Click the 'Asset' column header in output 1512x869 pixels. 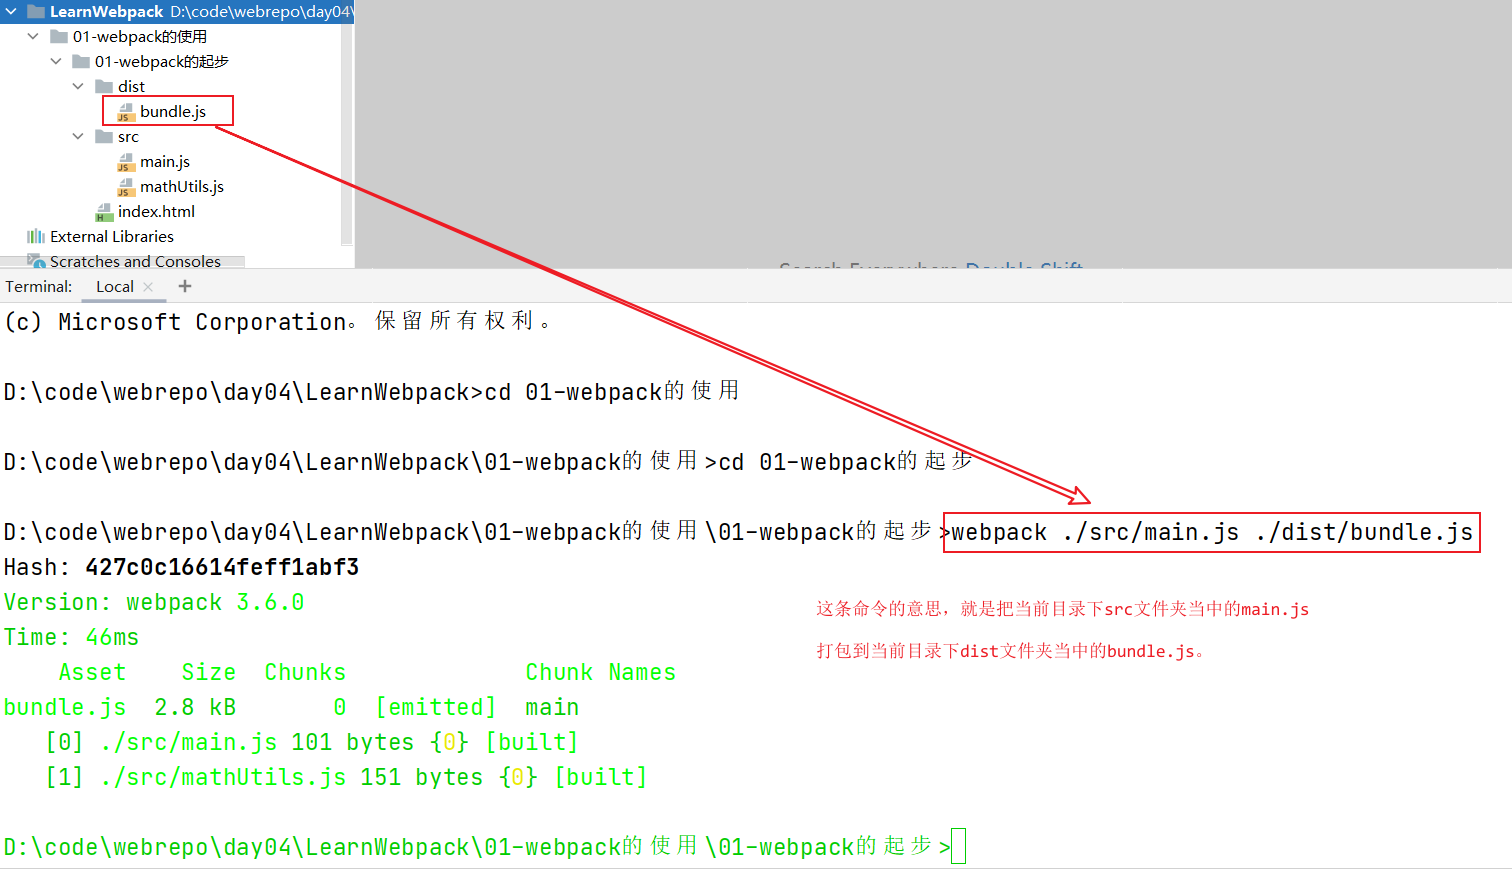(x=92, y=672)
